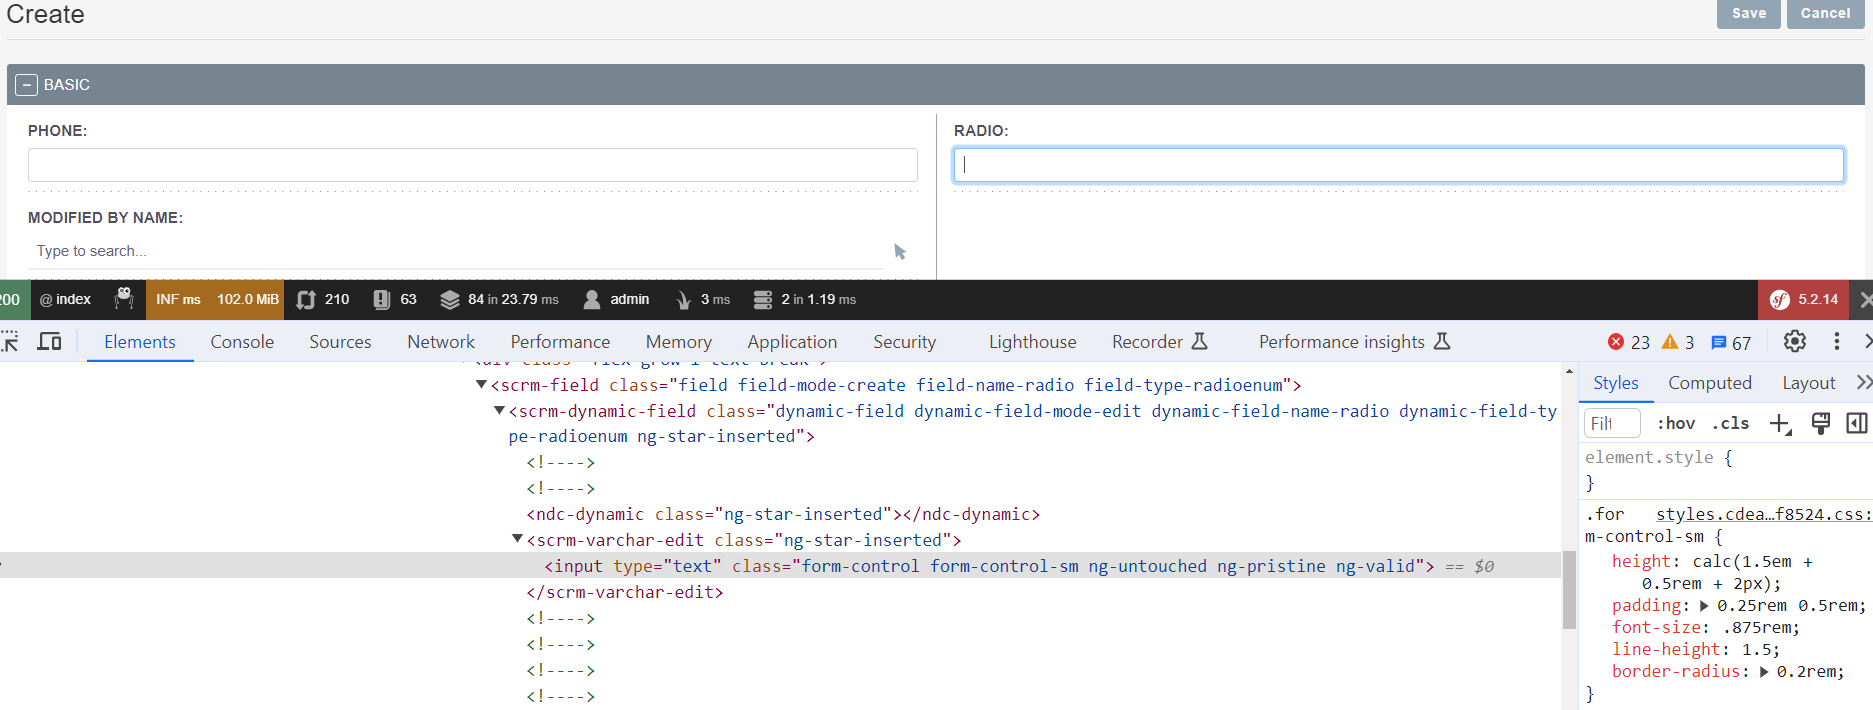Viewport: 1873px width, 710px height.
Task: Click the Modified By Name search field
Action: [x=455, y=251]
